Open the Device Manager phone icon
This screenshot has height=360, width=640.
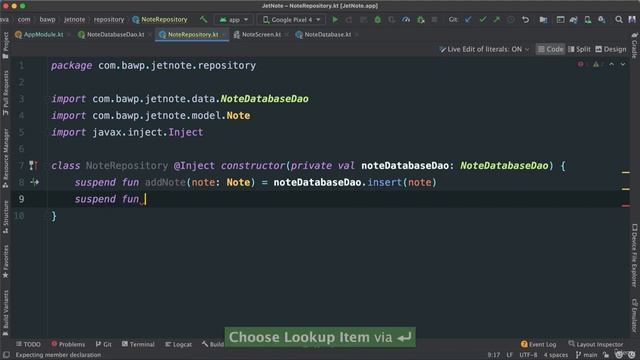588,20
